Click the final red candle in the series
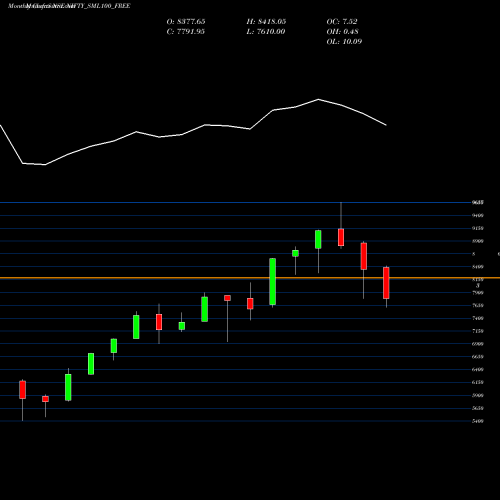Viewport: 500px width, 500px height. click(x=386, y=283)
